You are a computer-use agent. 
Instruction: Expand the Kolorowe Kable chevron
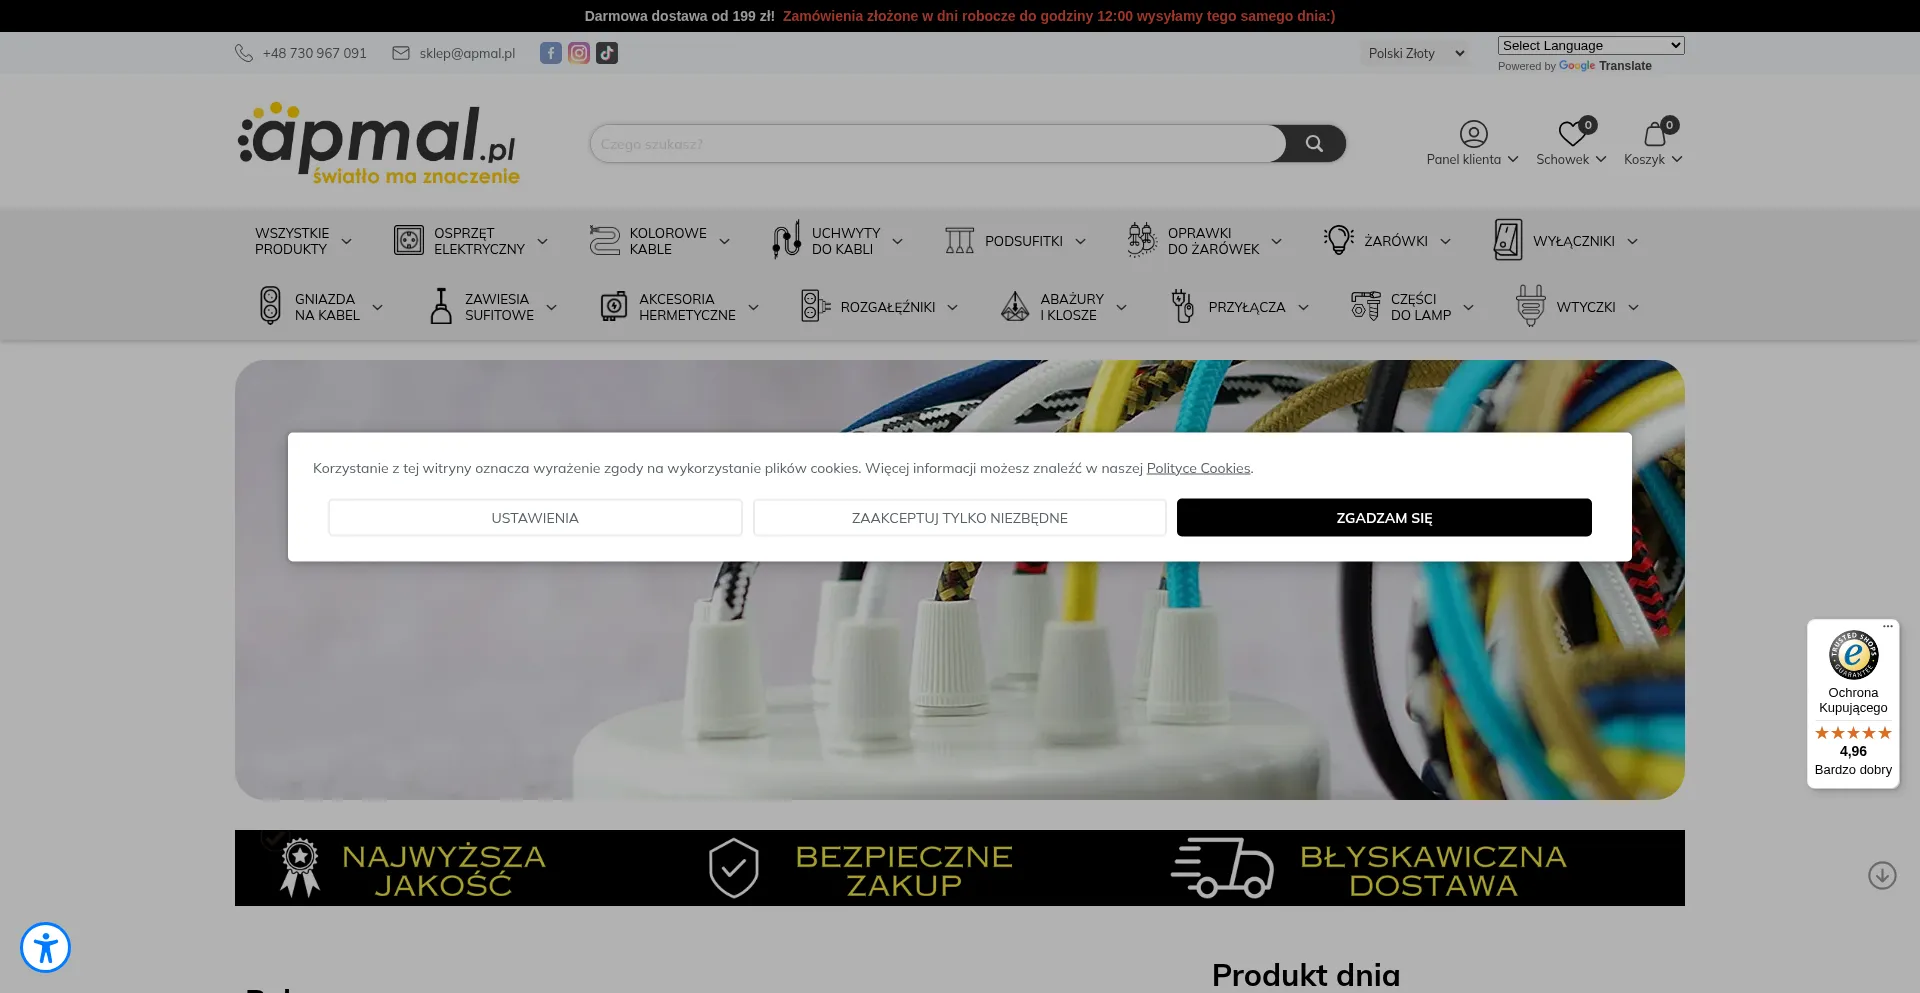point(725,241)
